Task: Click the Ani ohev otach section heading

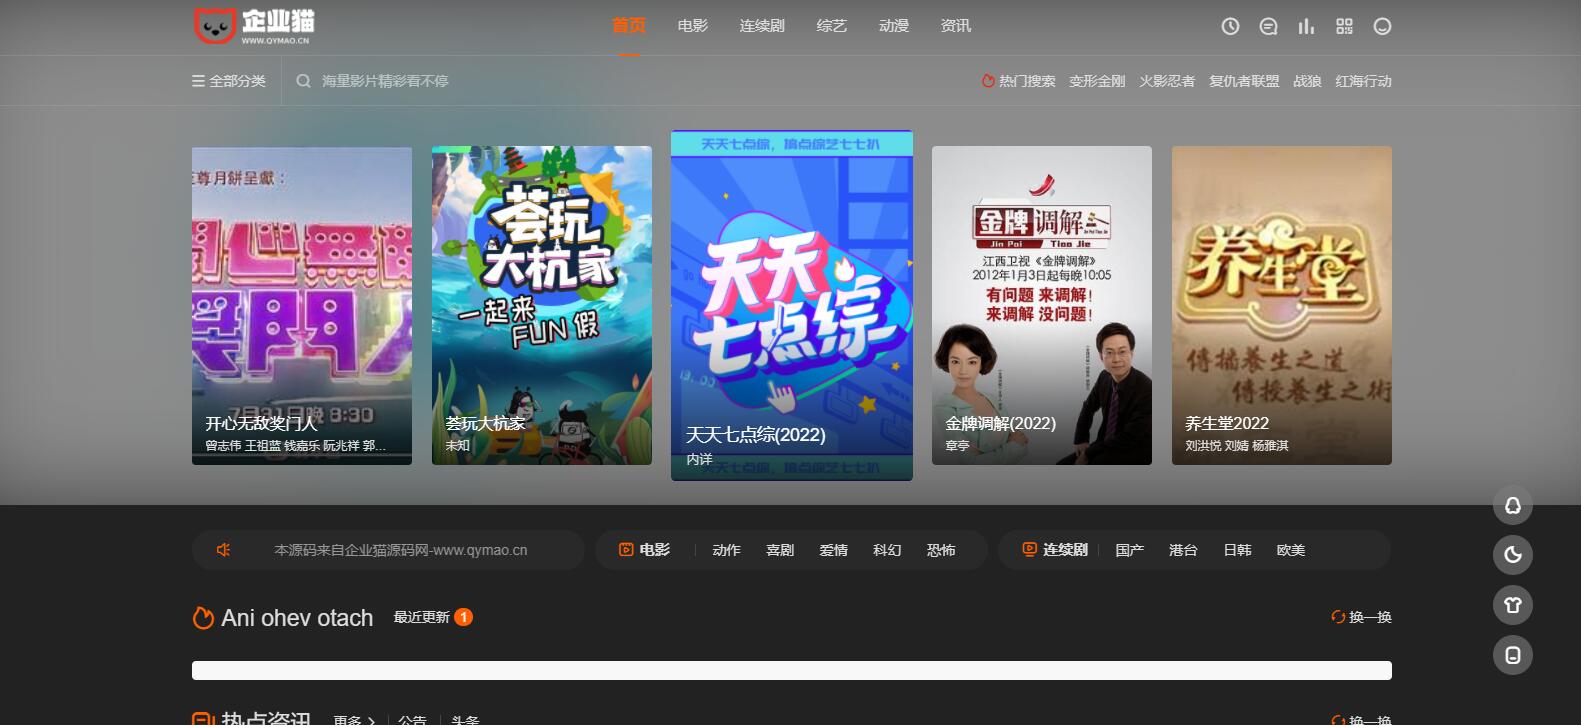Action: [x=297, y=618]
